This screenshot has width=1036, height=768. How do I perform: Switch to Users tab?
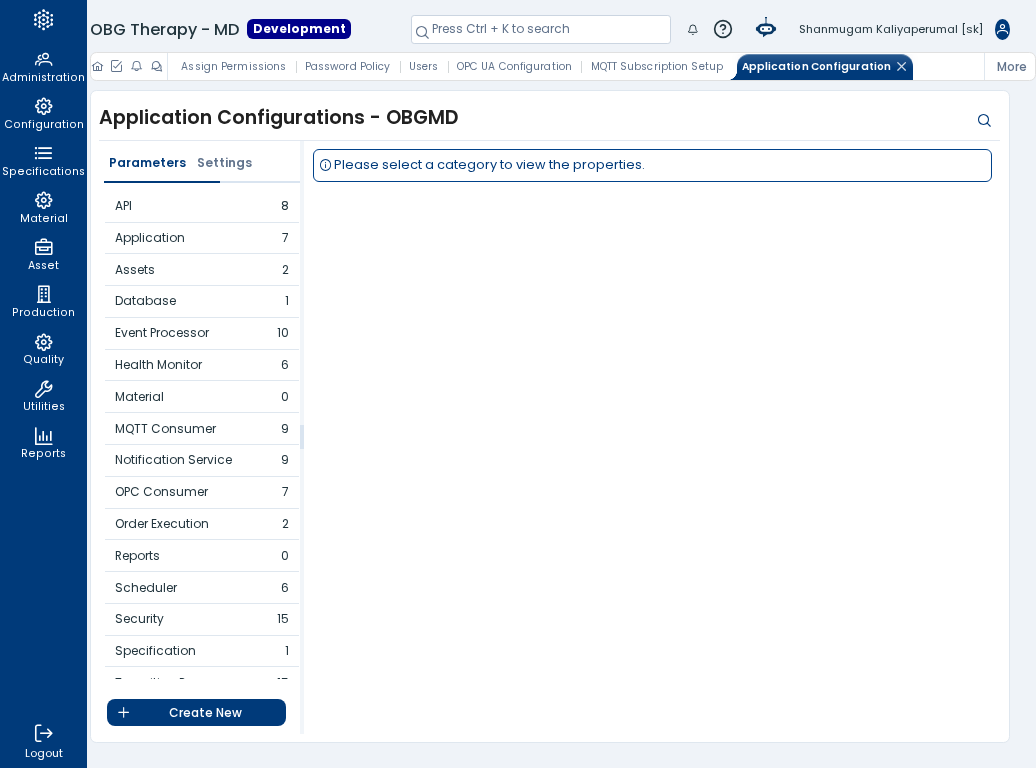coord(424,66)
